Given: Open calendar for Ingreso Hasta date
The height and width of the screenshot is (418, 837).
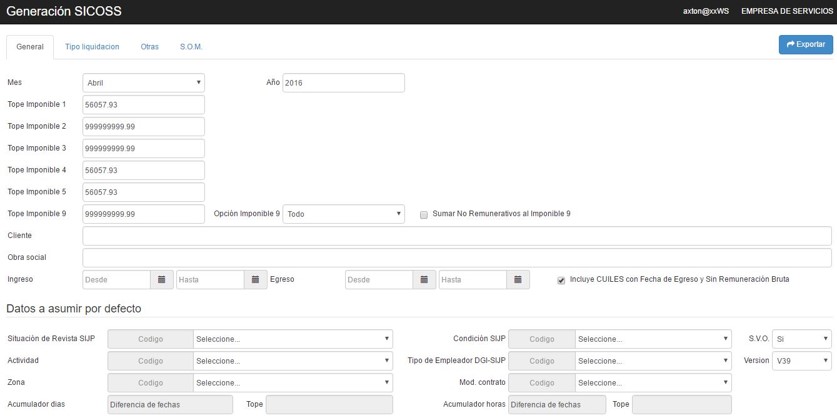Looking at the screenshot, I should 255,280.
